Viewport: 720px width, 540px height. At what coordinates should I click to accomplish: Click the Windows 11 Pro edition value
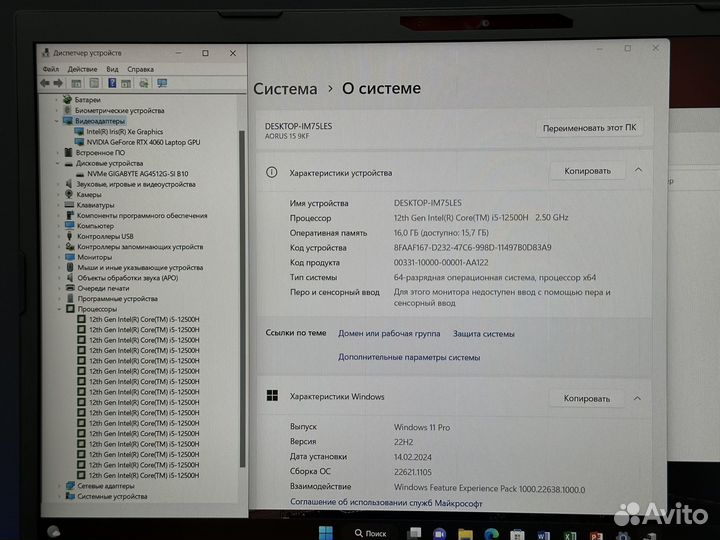click(422, 427)
